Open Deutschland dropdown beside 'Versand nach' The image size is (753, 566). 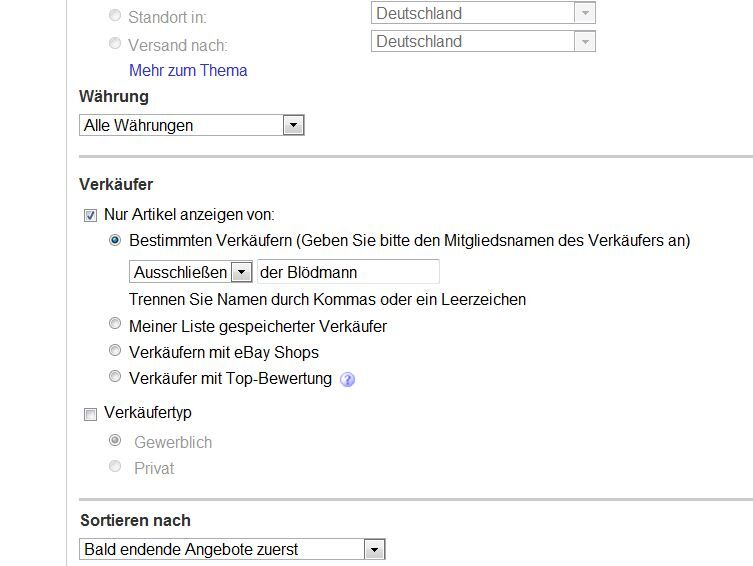coord(483,41)
